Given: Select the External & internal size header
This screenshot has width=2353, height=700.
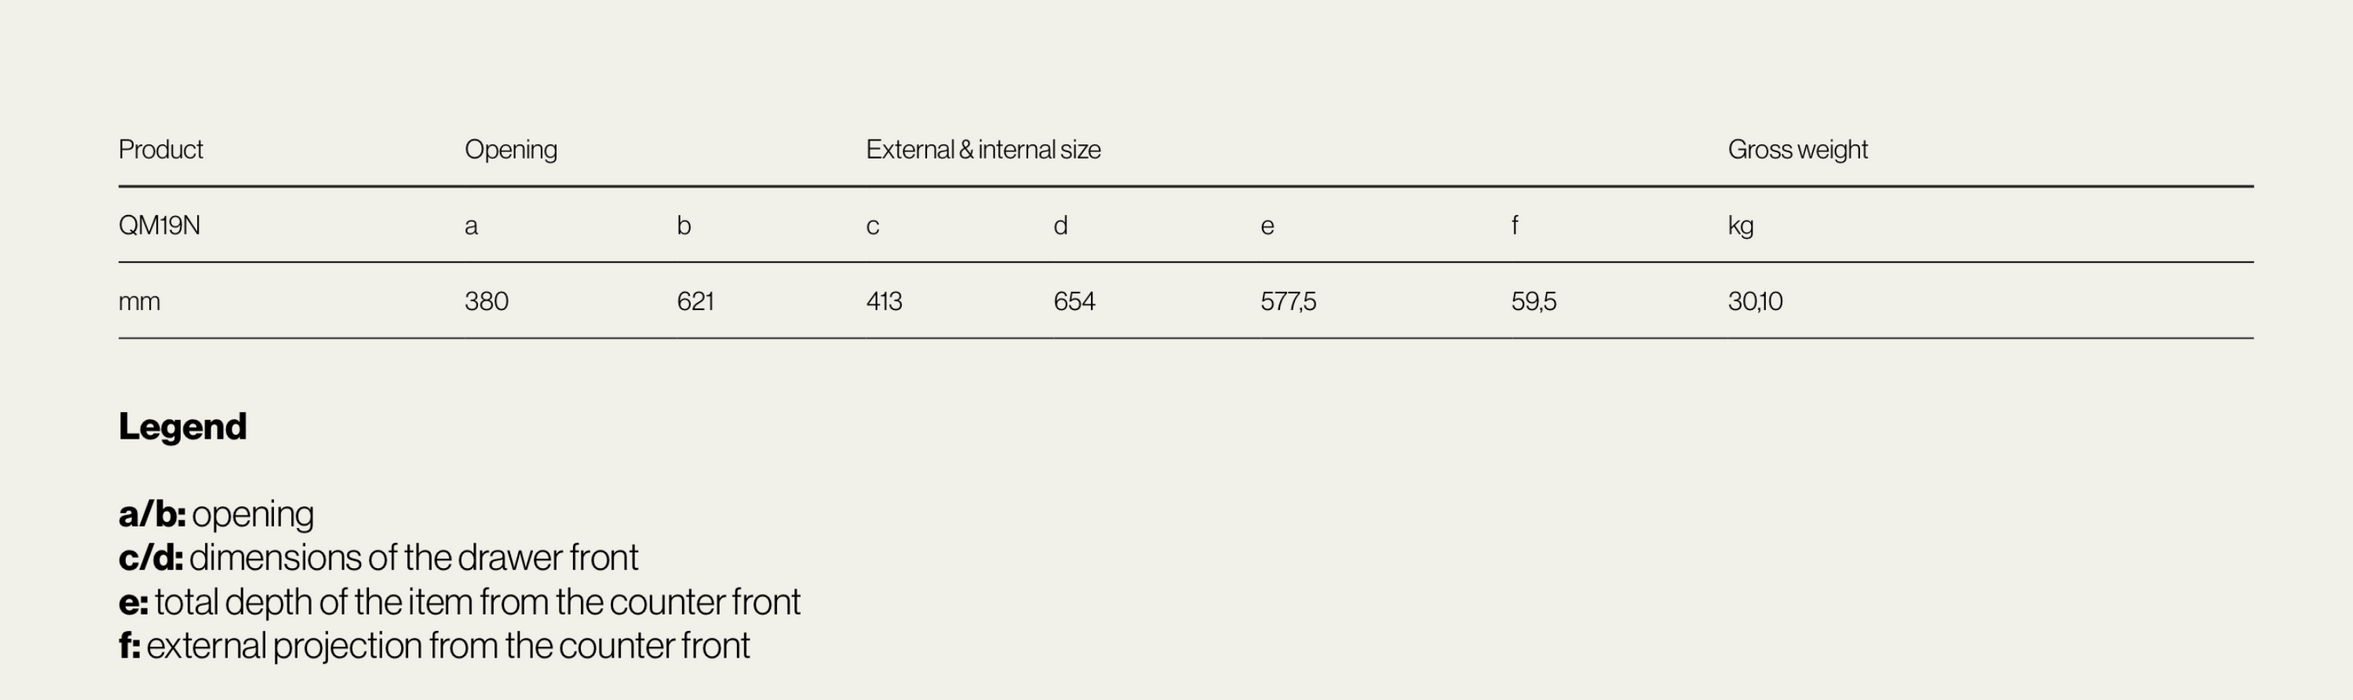Looking at the screenshot, I should [x=982, y=150].
